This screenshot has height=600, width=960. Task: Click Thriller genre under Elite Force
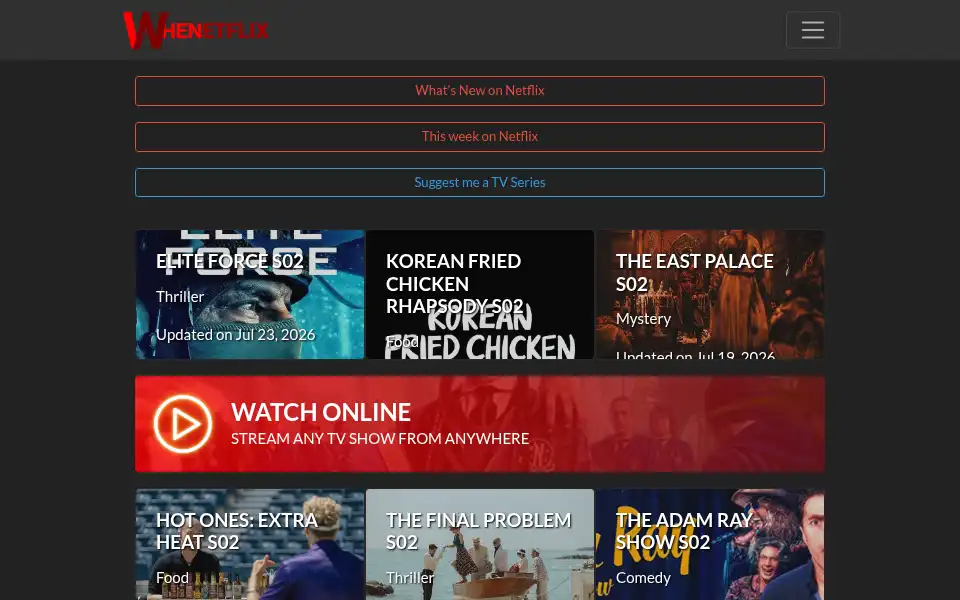(179, 297)
